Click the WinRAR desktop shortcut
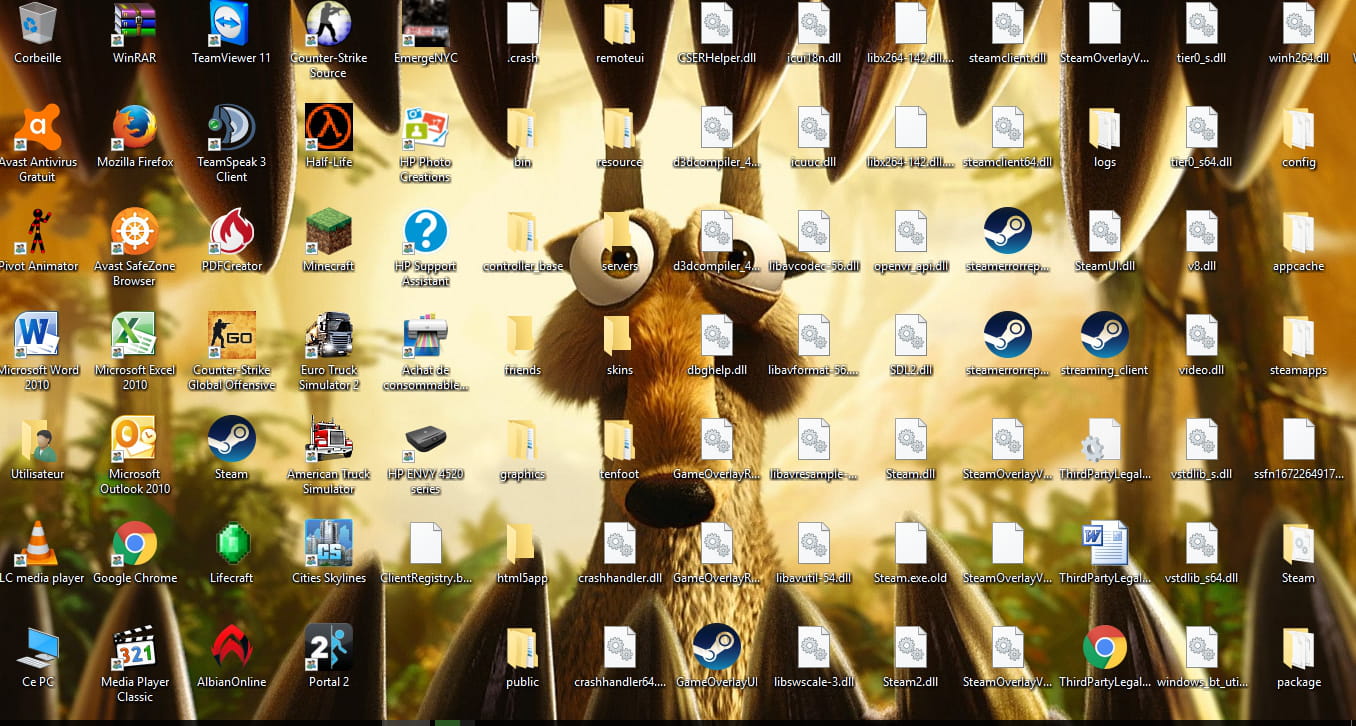Image resolution: width=1356 pixels, height=726 pixels. (x=135, y=24)
